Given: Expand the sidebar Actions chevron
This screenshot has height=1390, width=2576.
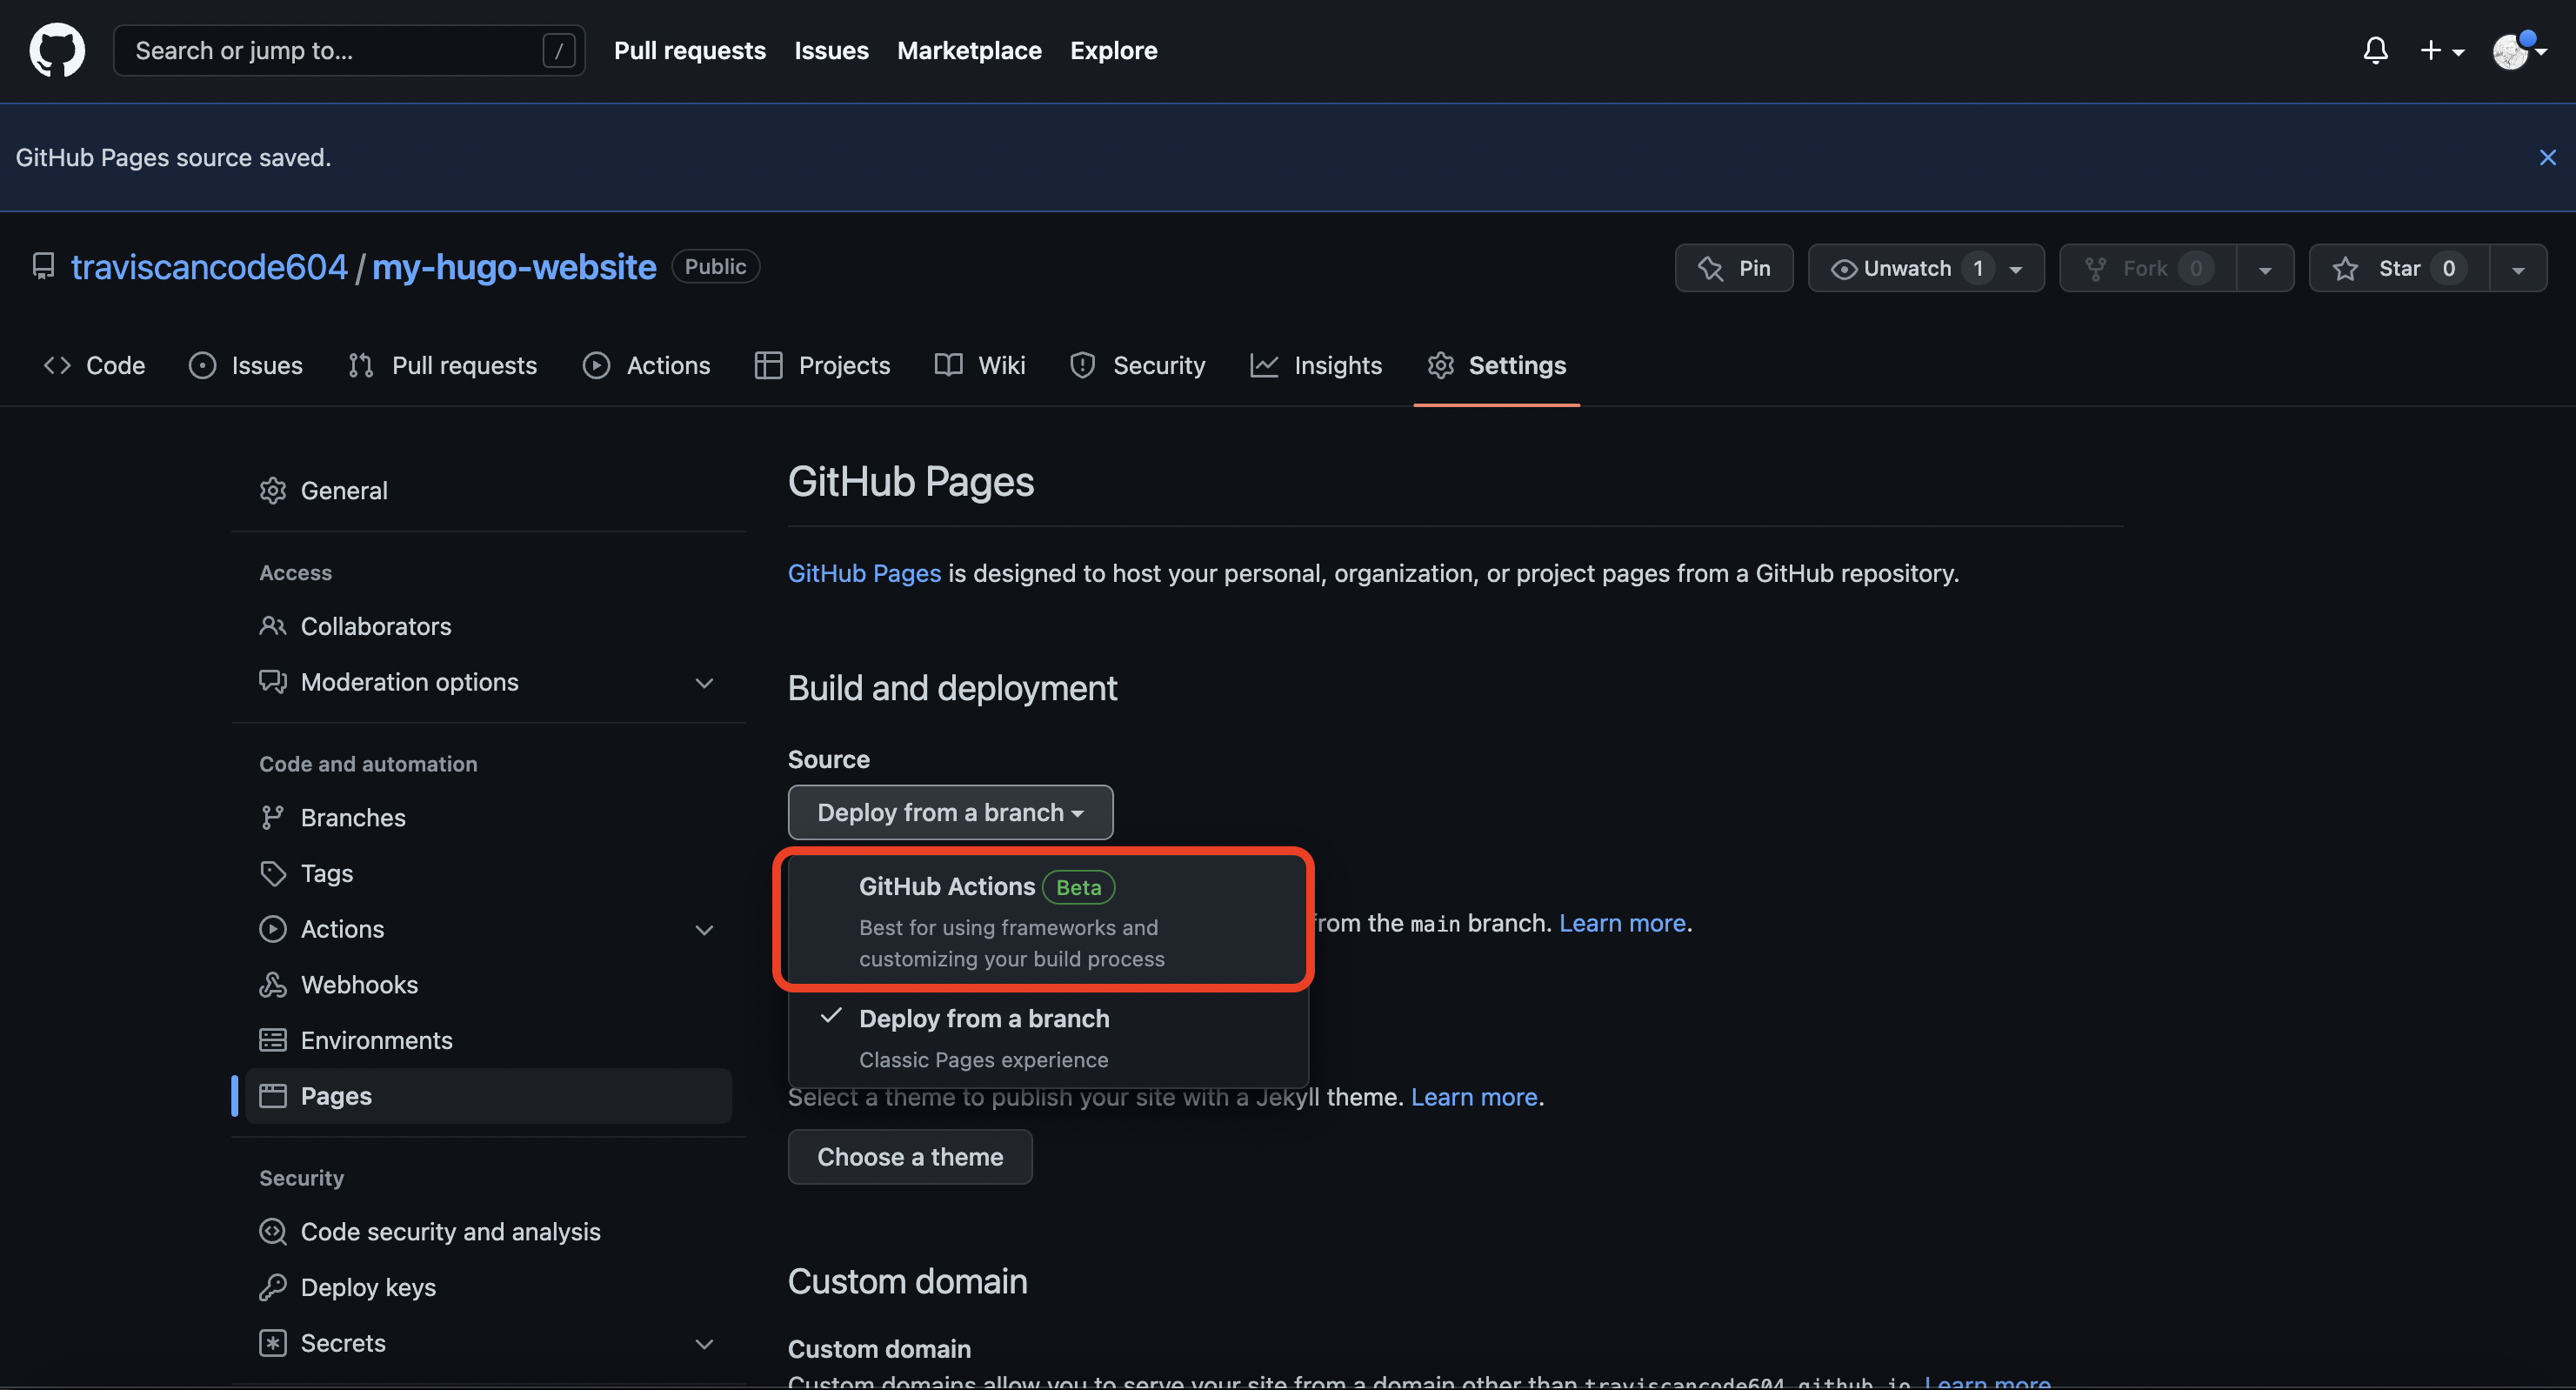Looking at the screenshot, I should point(704,930).
